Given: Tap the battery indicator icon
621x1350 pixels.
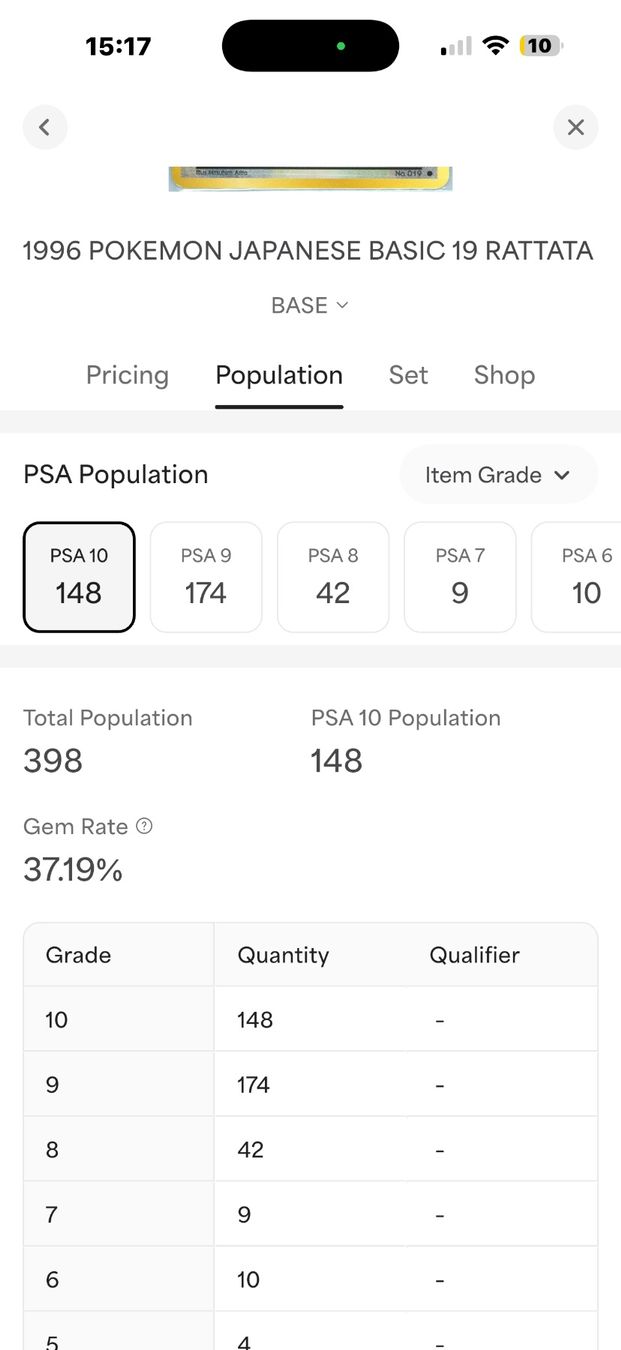Looking at the screenshot, I should [541, 46].
